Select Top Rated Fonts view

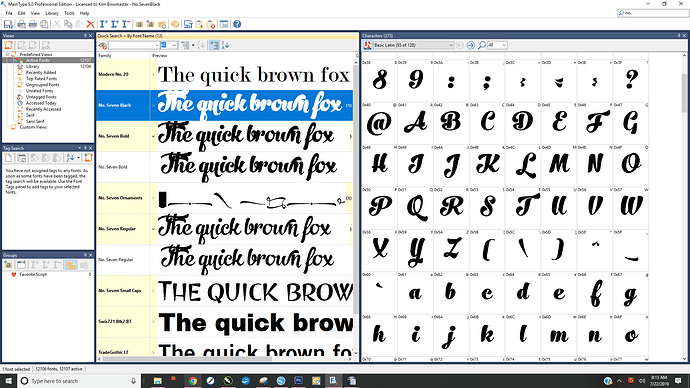point(41,79)
